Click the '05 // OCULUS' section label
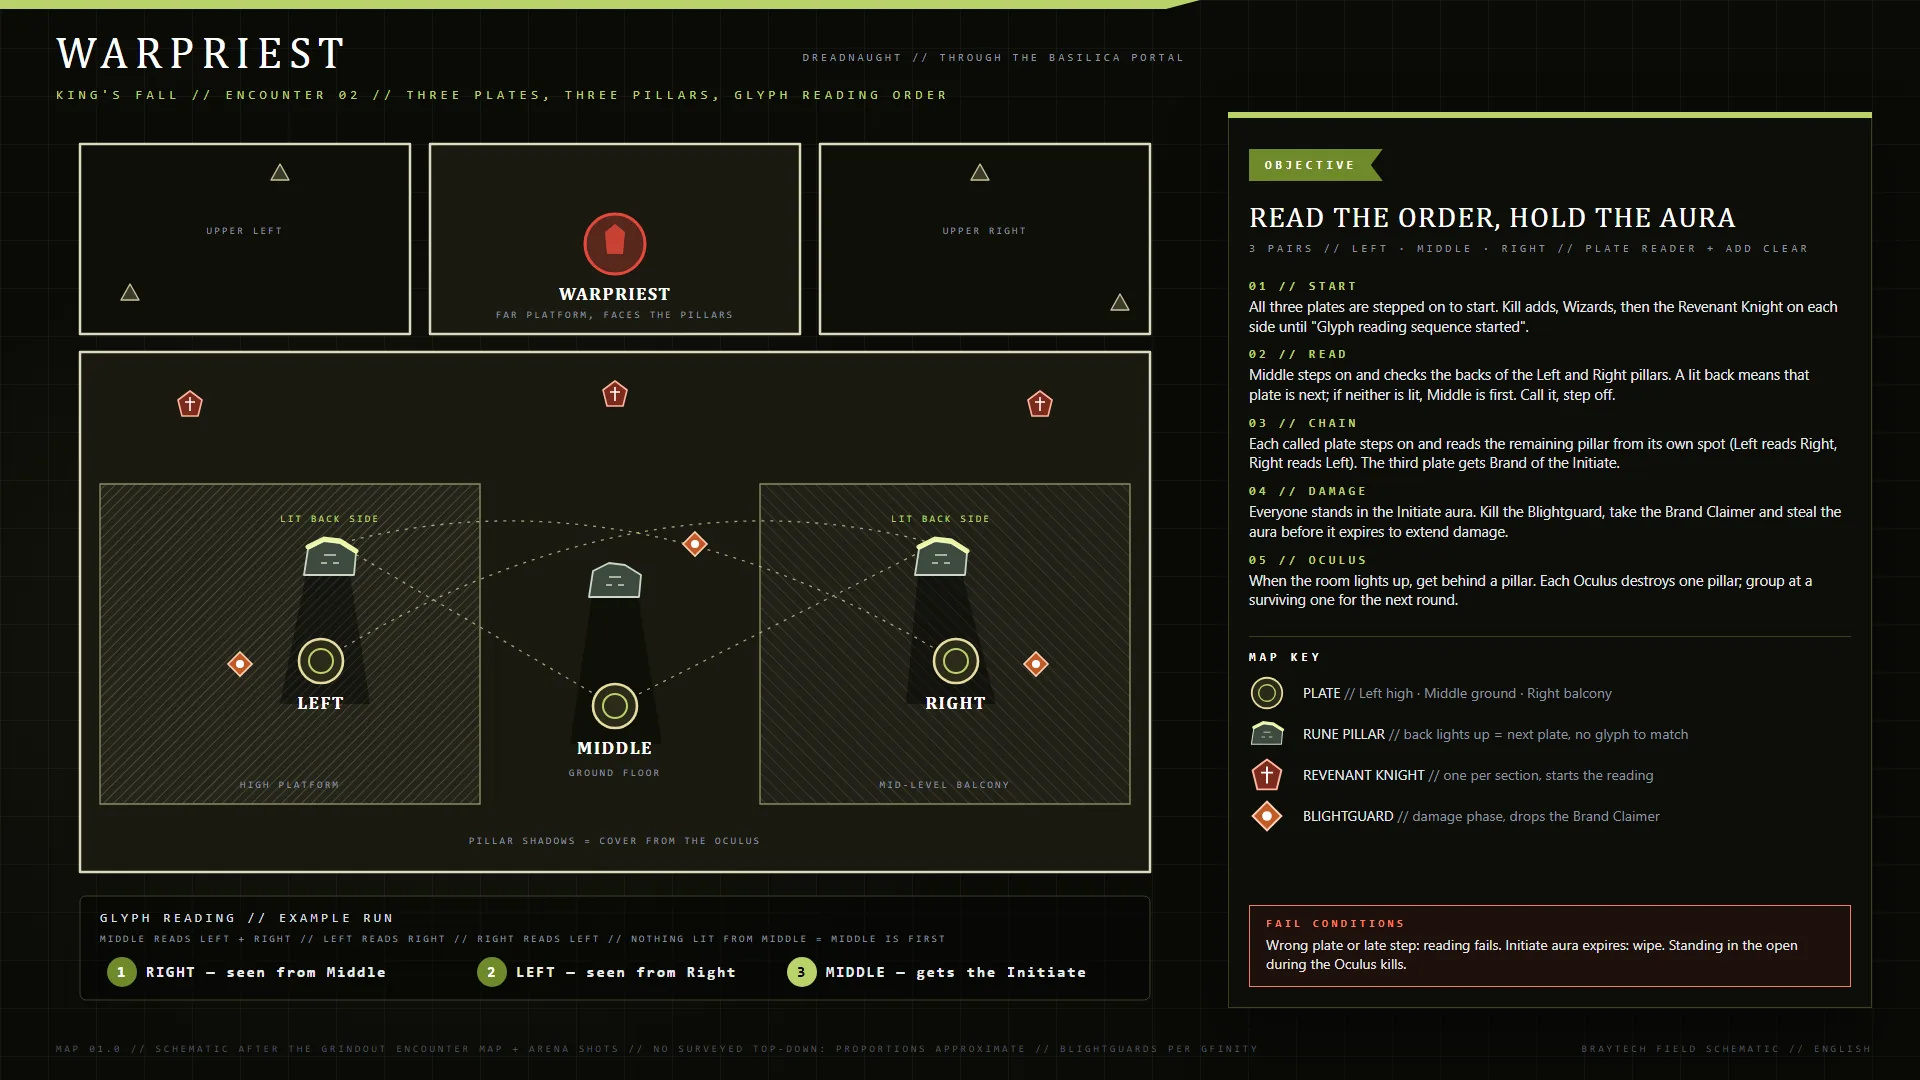Viewport: 1920px width, 1080px height. click(1307, 560)
